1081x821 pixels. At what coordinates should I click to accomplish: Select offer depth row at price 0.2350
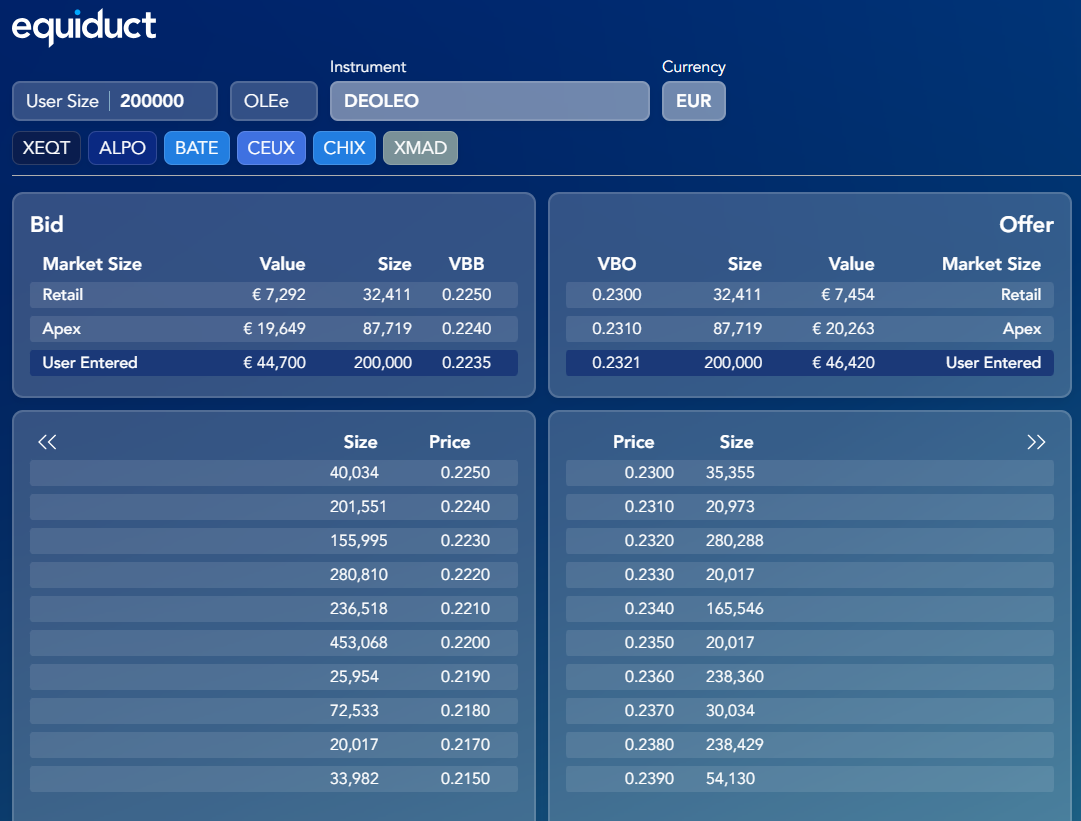click(x=809, y=642)
